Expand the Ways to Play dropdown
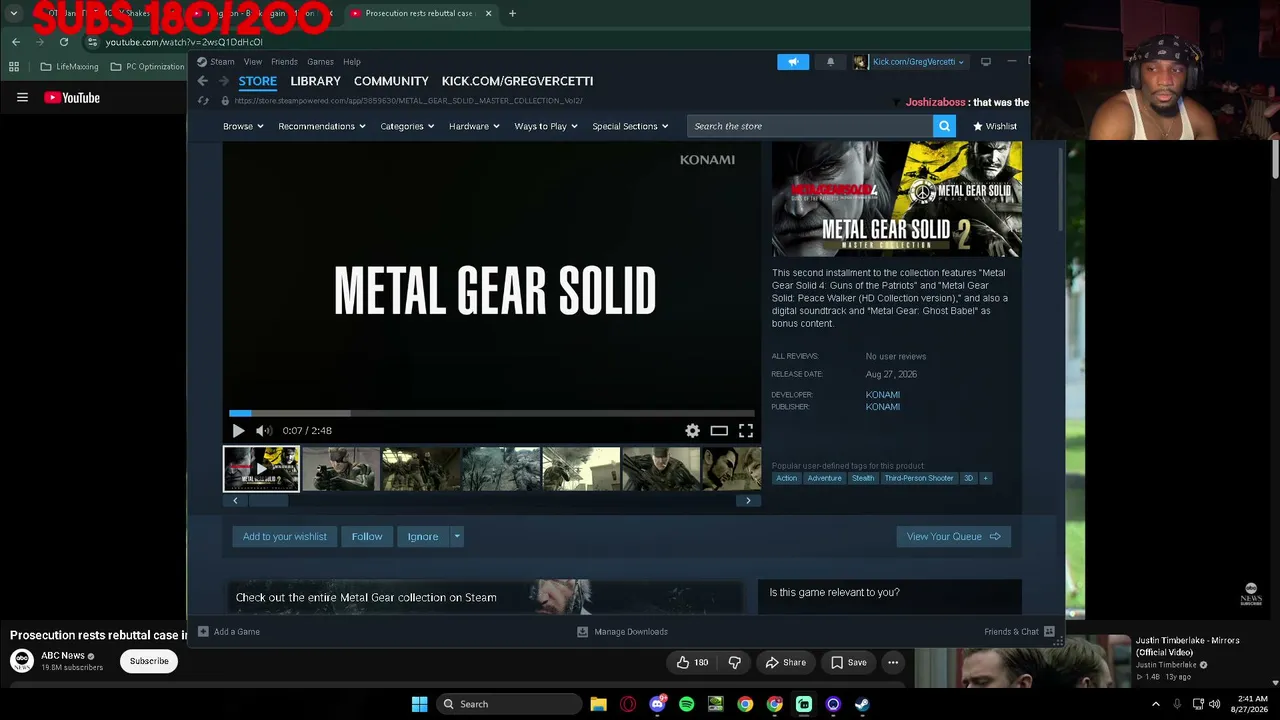Image resolution: width=1280 pixels, height=720 pixels. [546, 126]
